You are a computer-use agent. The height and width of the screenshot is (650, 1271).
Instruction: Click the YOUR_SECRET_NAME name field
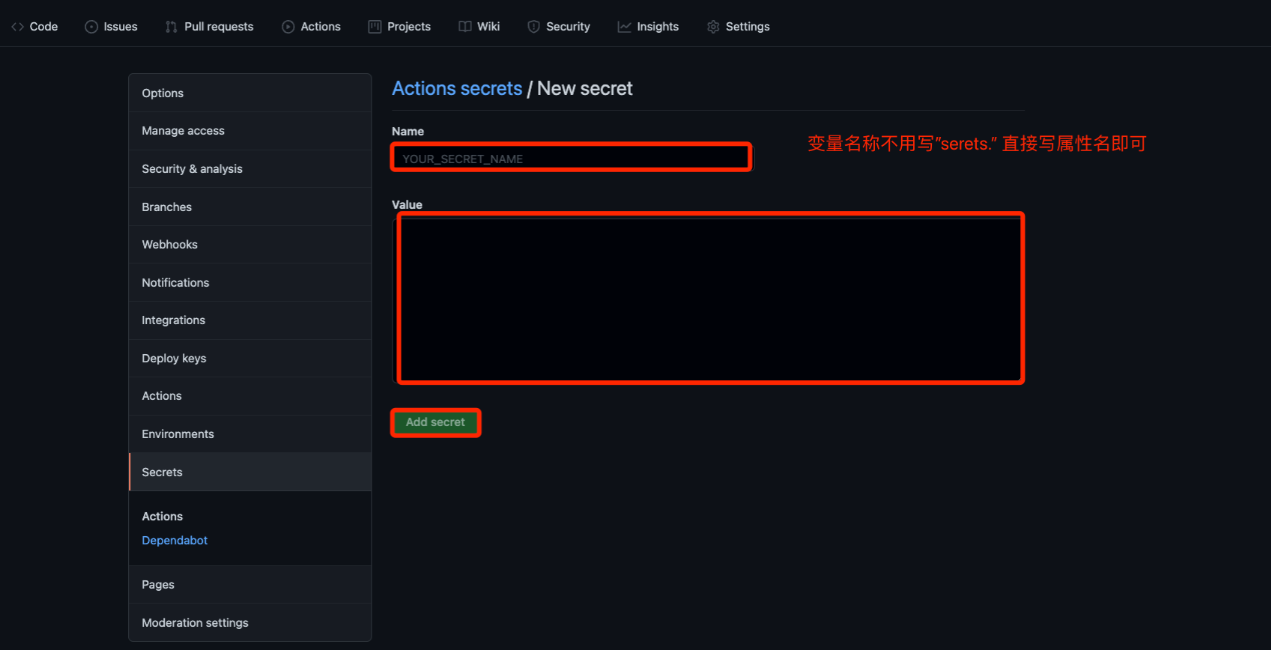pos(570,156)
